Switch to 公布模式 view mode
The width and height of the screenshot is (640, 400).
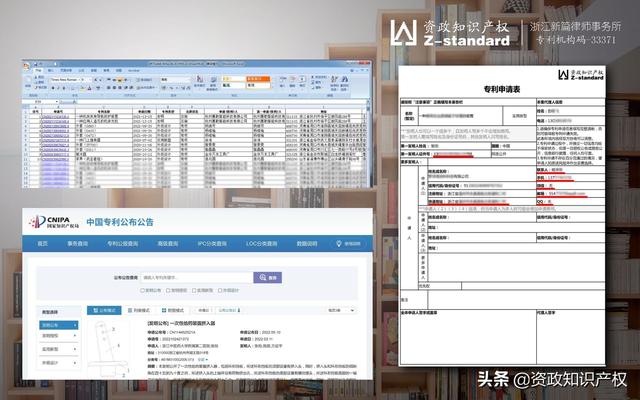(104, 310)
